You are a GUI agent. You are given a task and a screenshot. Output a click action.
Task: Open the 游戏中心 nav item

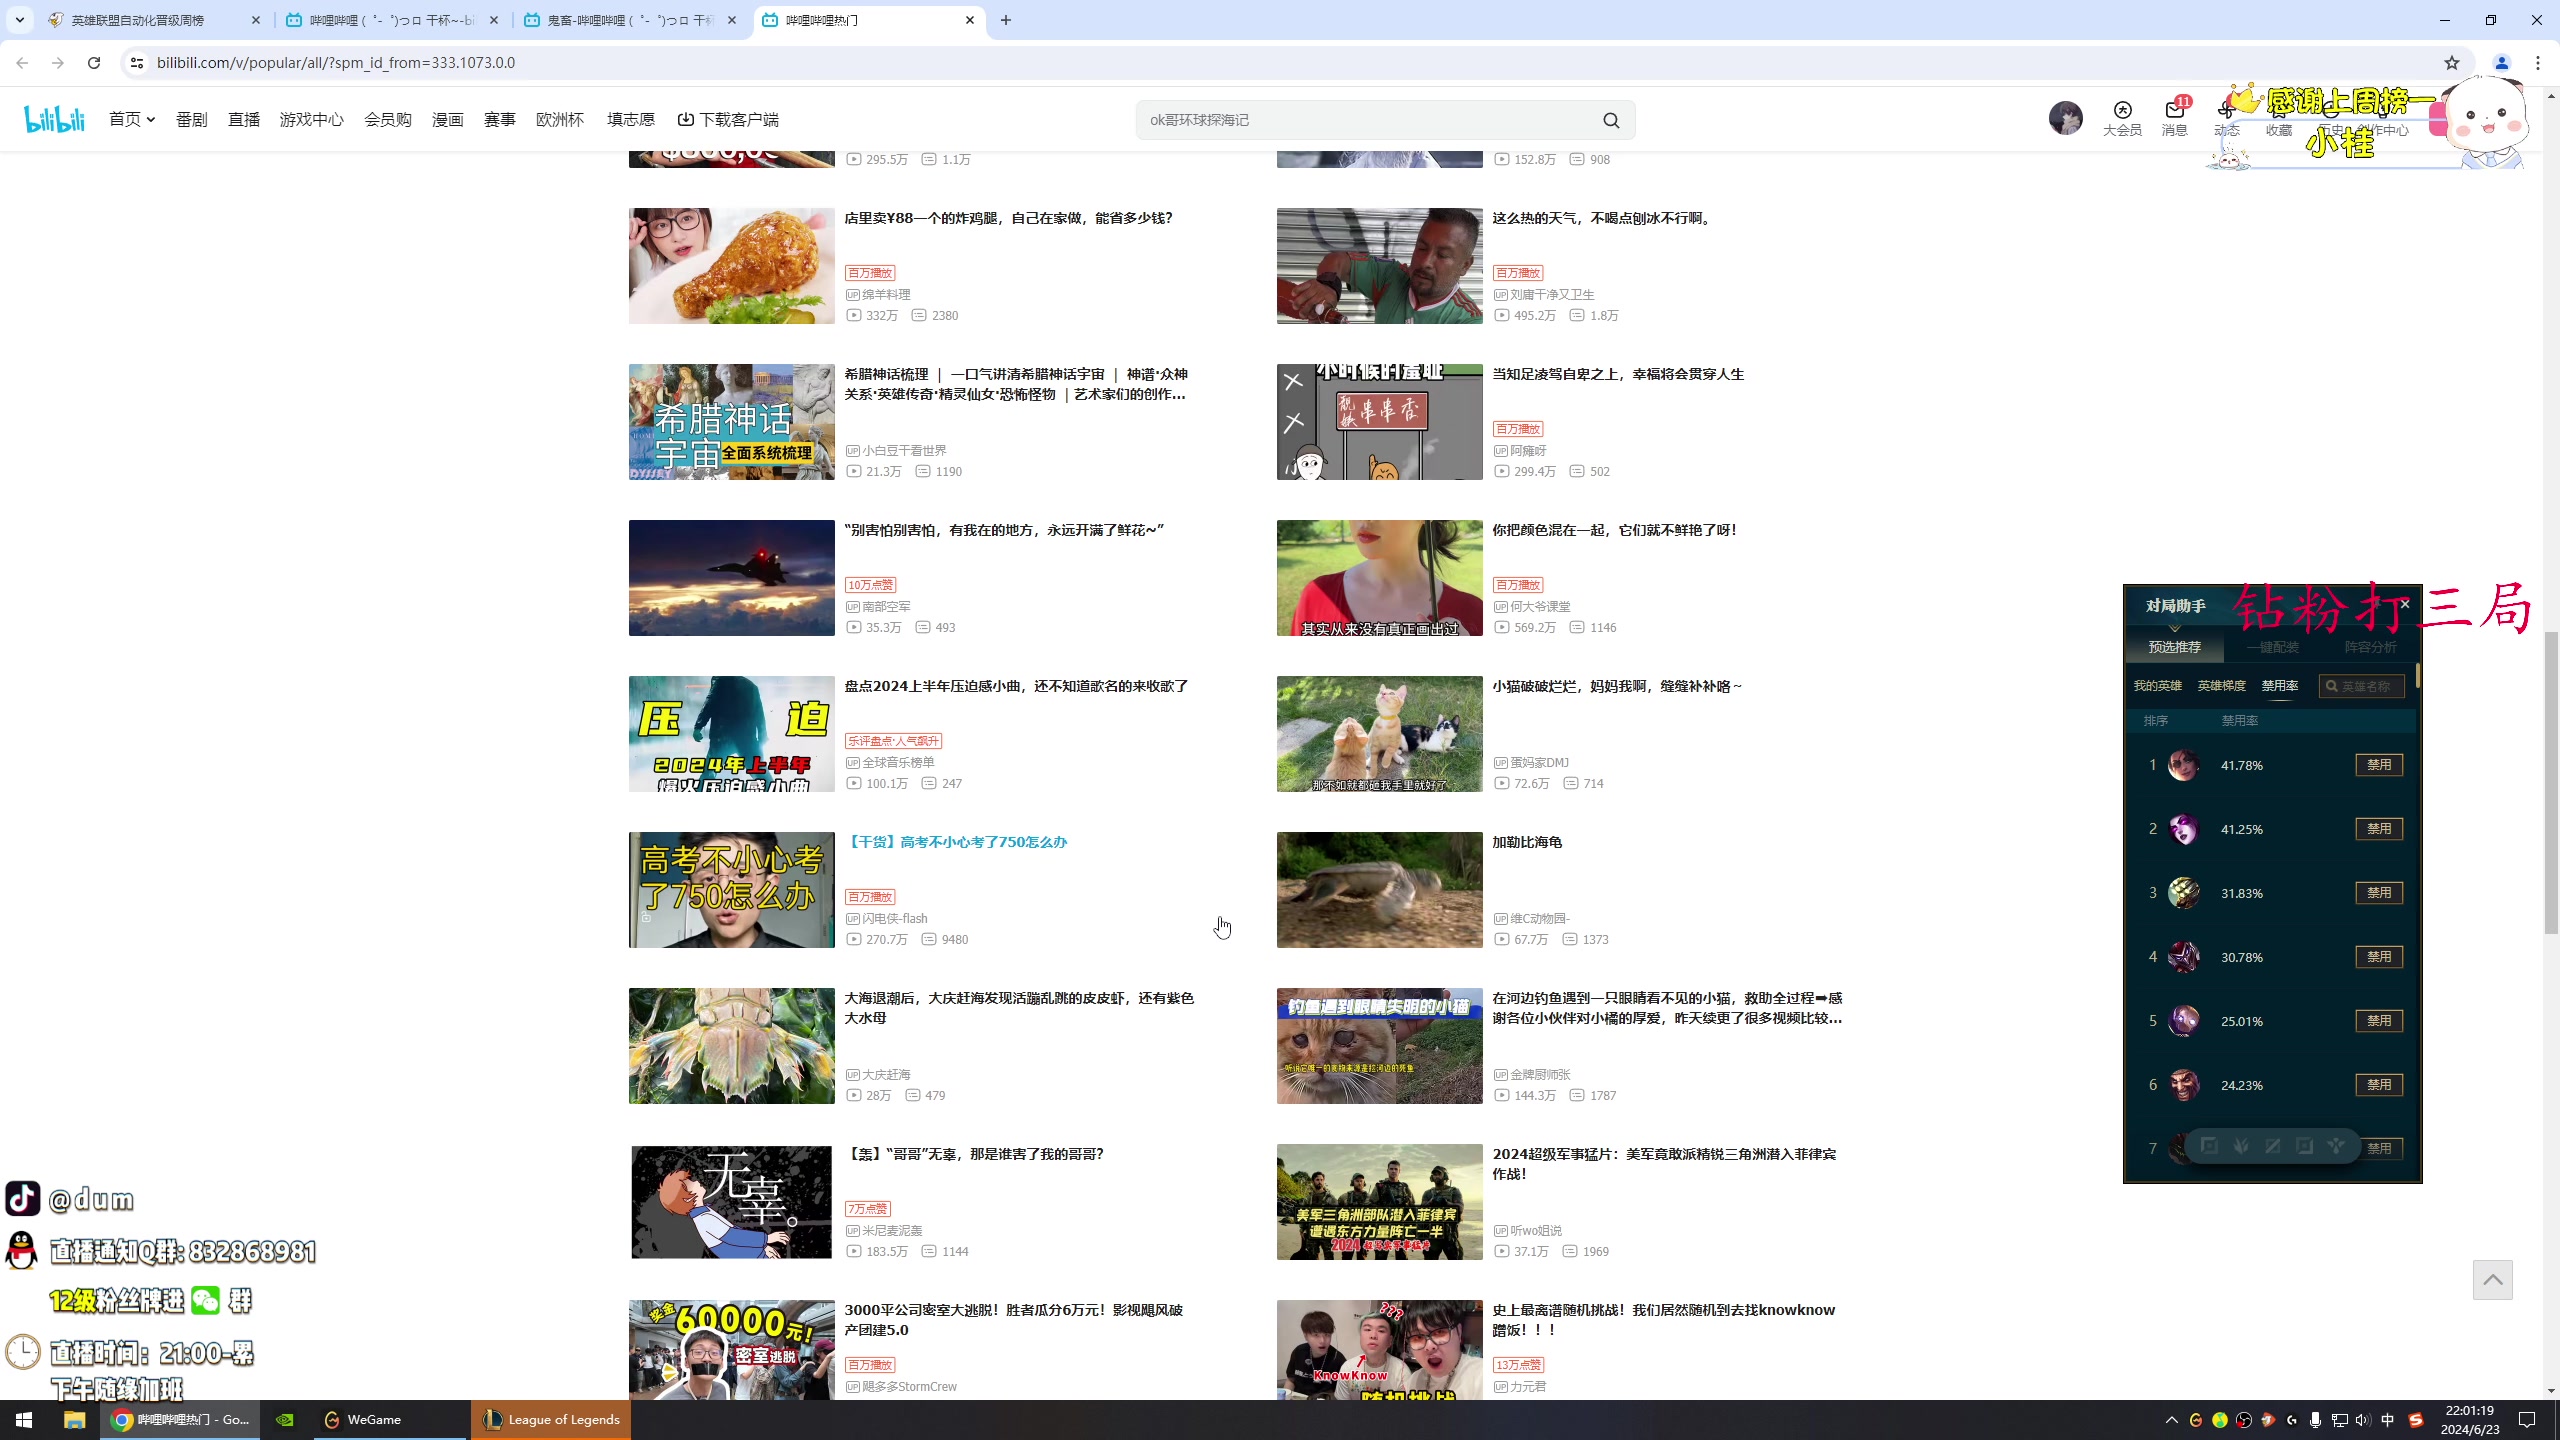[312, 119]
